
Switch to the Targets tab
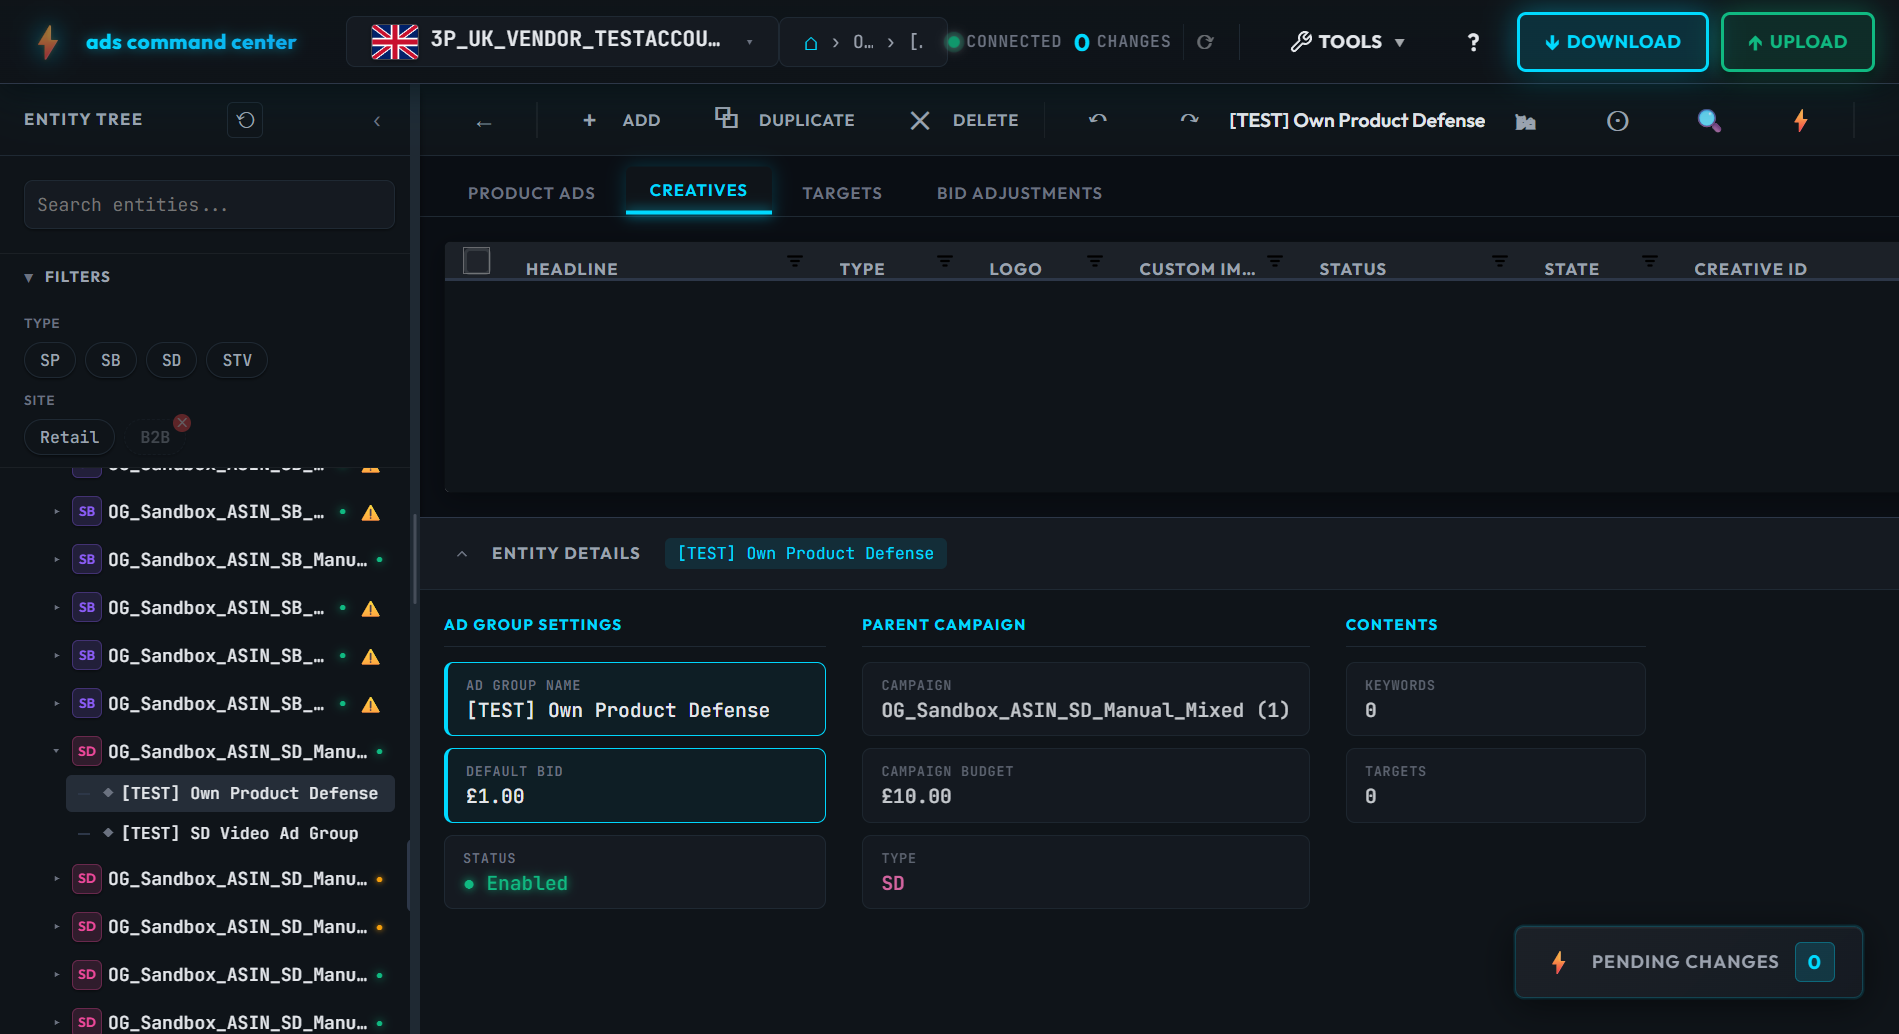point(841,193)
